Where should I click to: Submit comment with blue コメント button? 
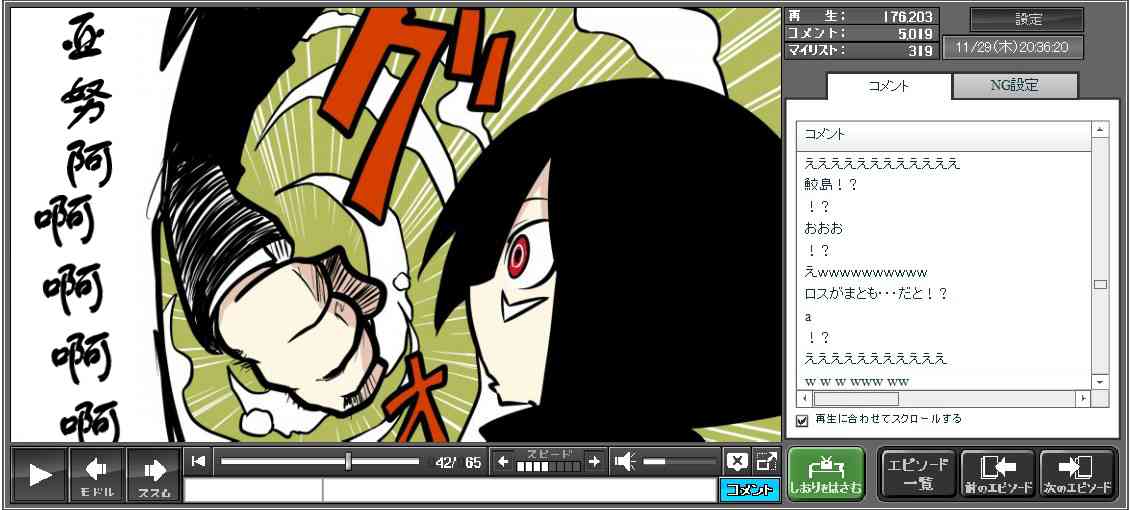click(x=748, y=490)
